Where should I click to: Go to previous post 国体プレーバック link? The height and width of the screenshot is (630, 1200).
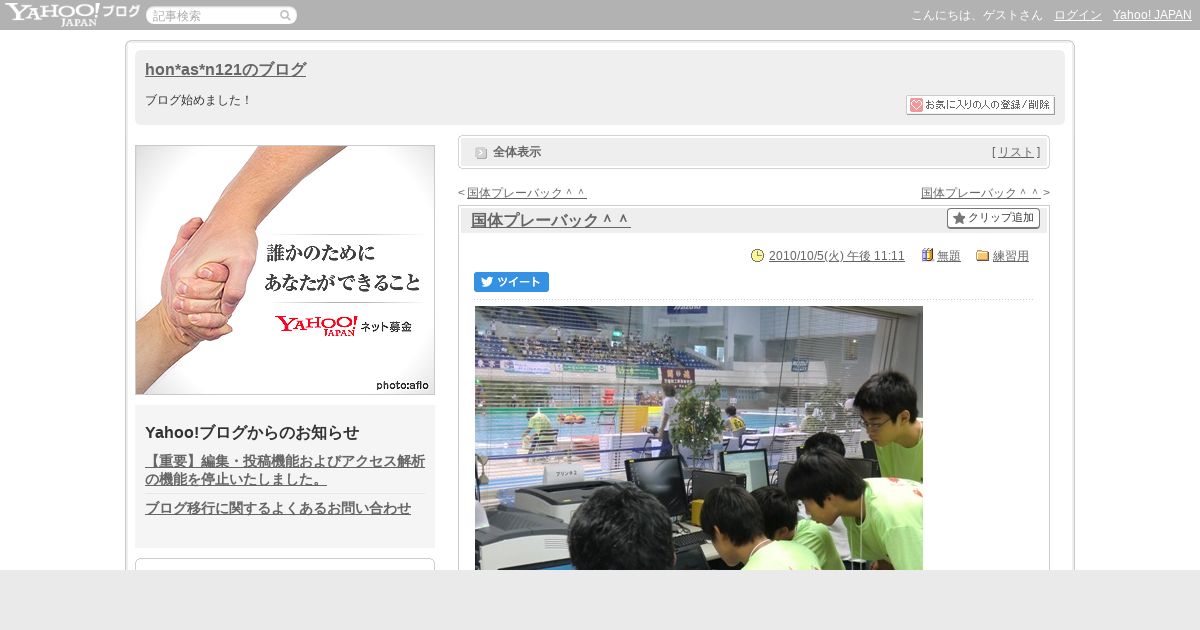pos(526,193)
